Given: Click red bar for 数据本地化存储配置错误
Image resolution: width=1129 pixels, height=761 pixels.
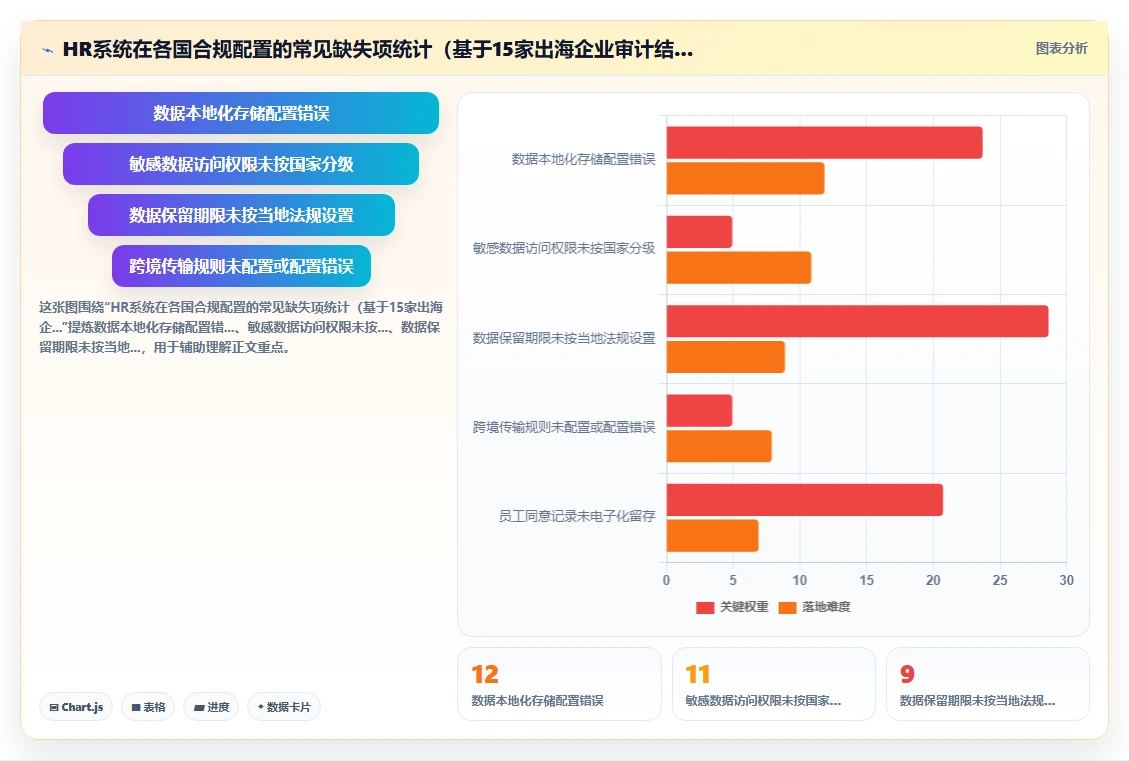Looking at the screenshot, I should [x=824, y=143].
